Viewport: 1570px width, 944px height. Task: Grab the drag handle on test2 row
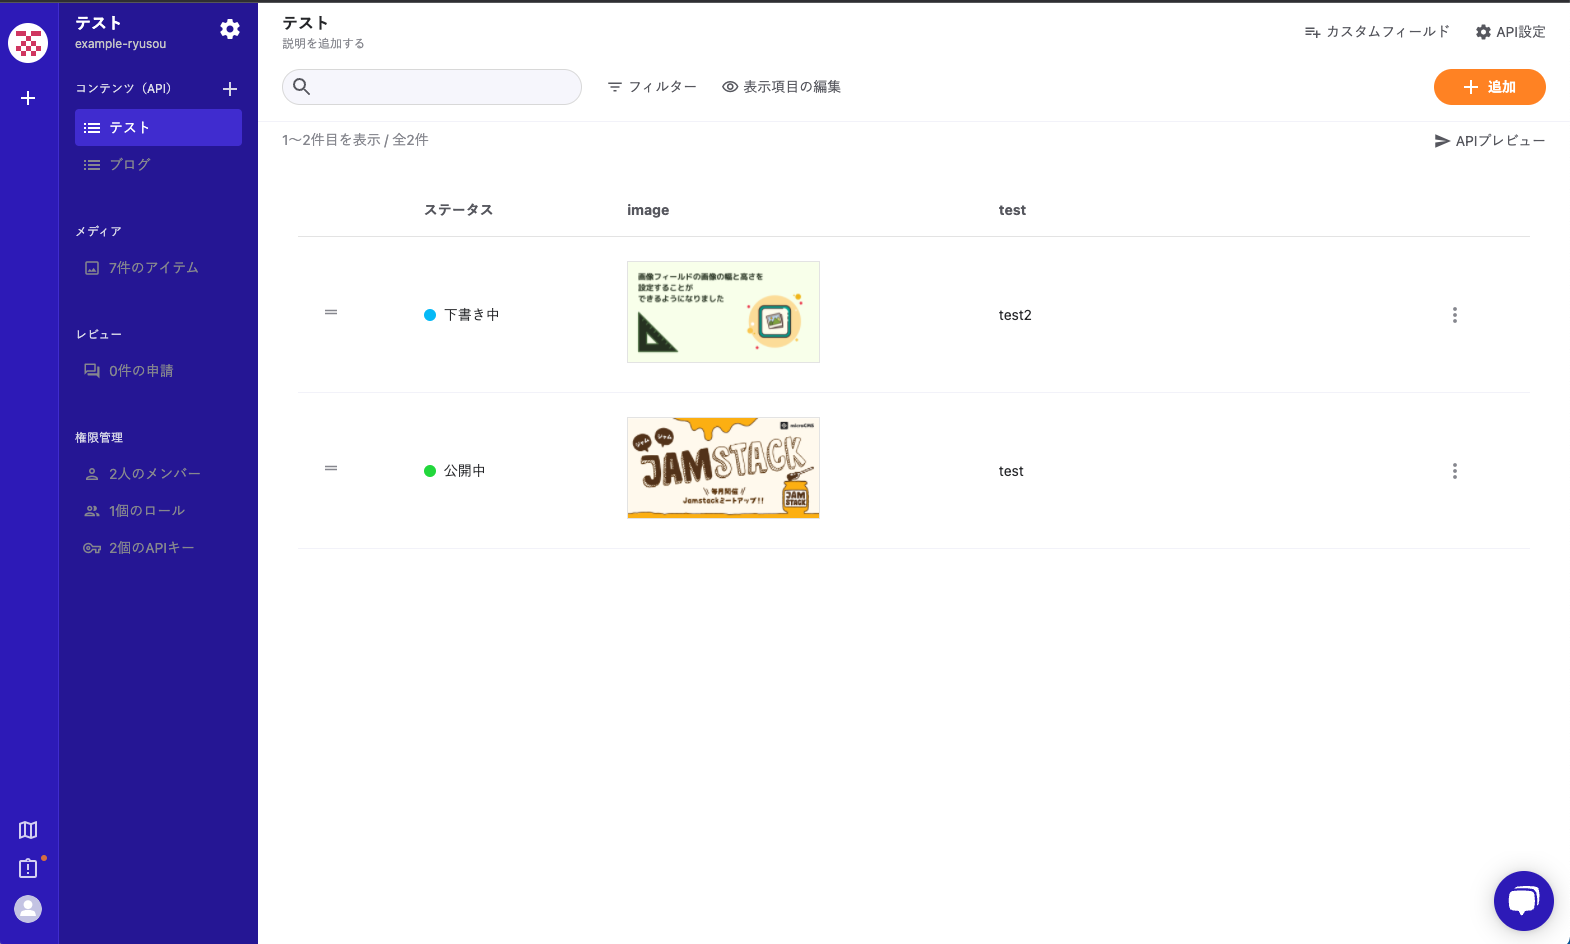pyautogui.click(x=331, y=313)
